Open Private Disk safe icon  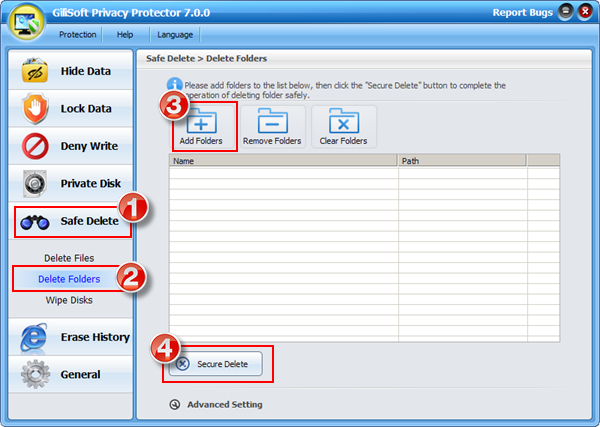pos(35,184)
